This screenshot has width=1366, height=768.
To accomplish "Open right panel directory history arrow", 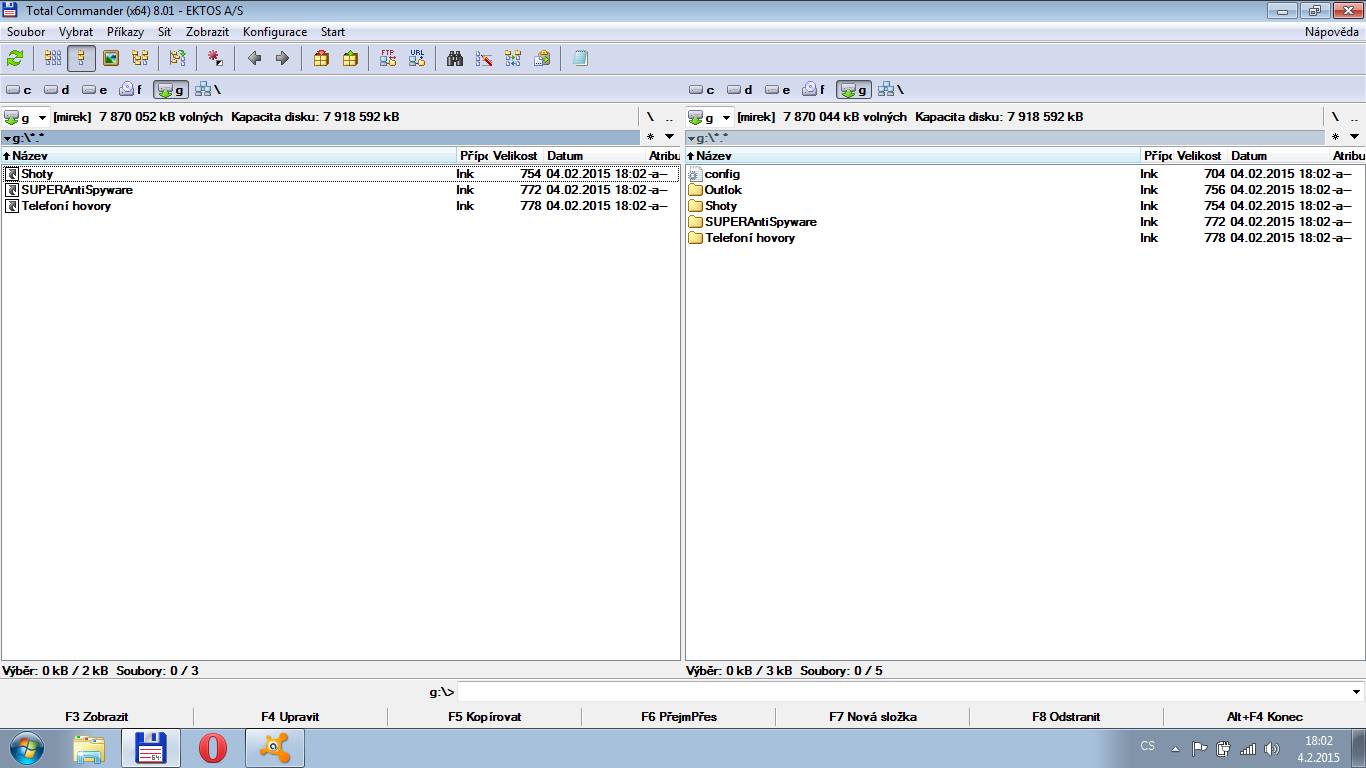I will click(x=1354, y=137).
